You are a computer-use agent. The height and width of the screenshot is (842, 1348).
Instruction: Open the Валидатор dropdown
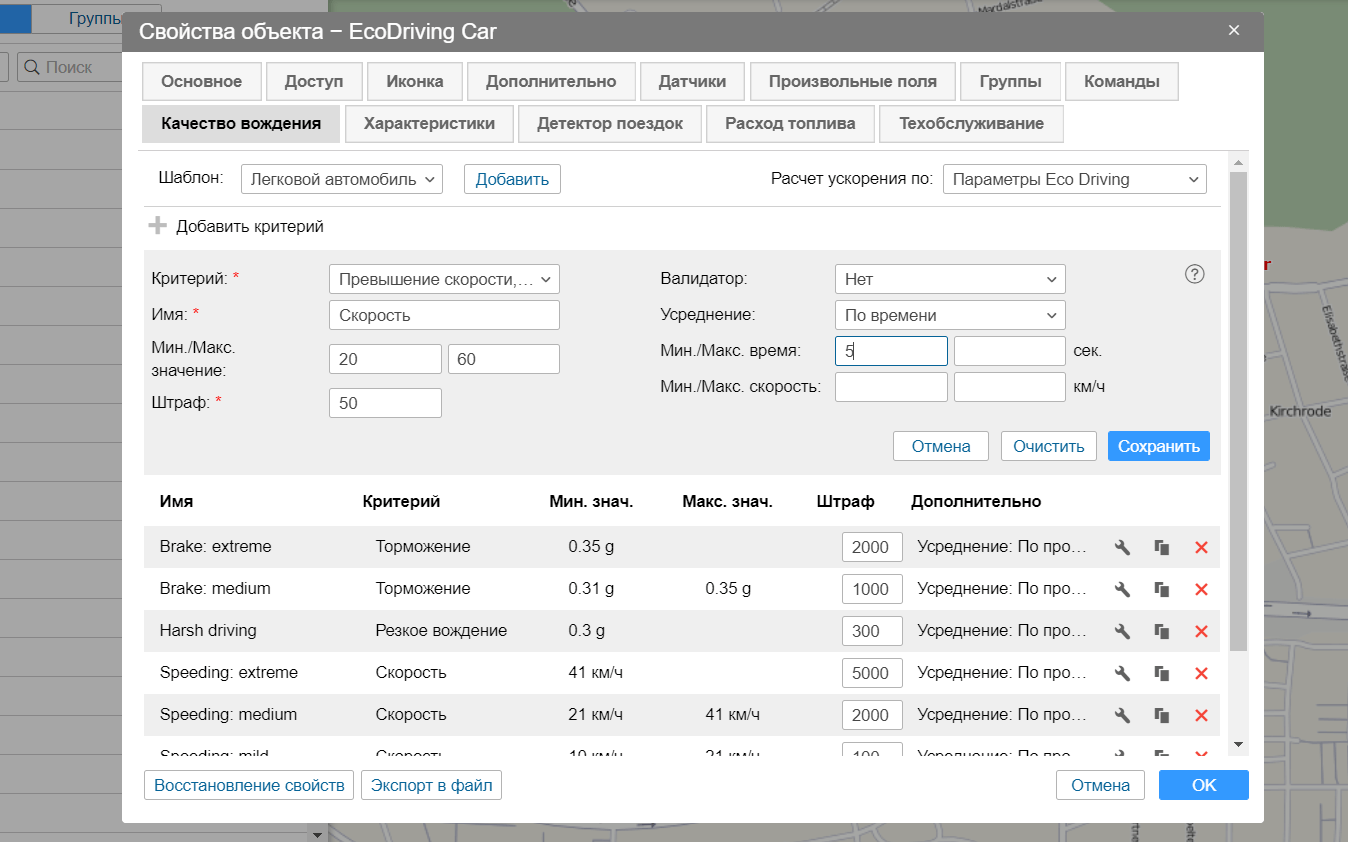[x=950, y=279]
